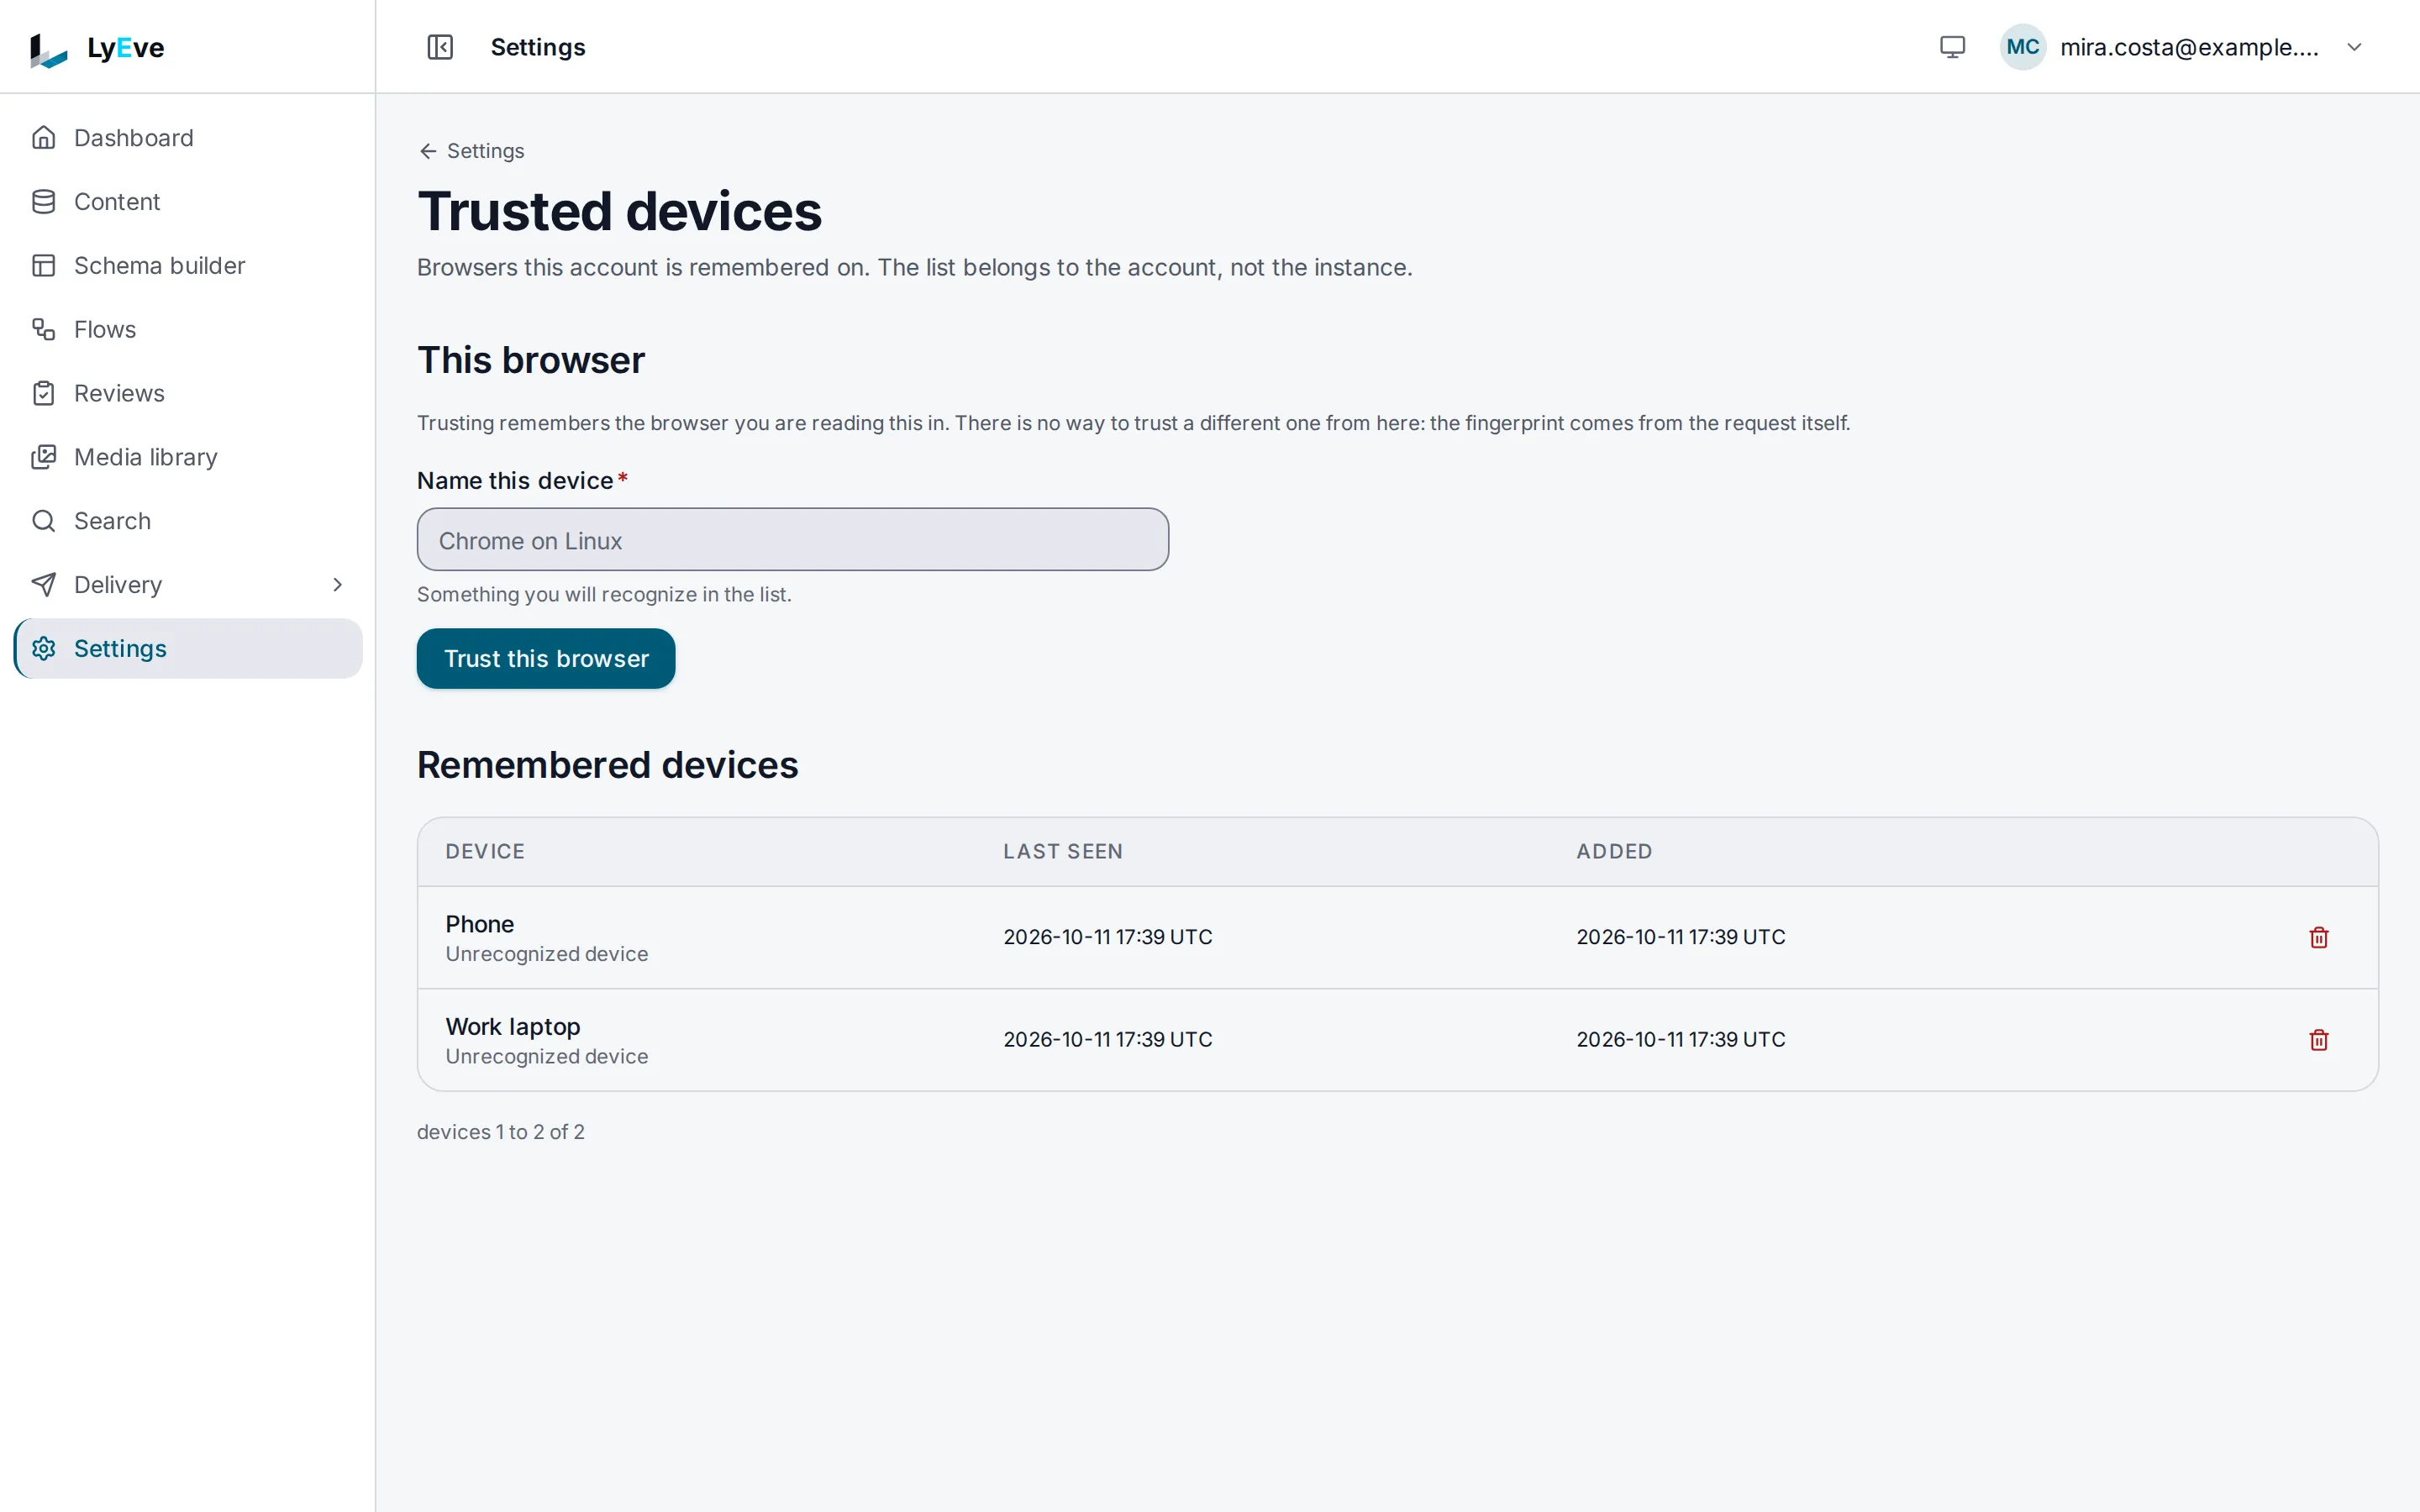Click the monitor theme icon
This screenshot has width=2420, height=1512.
[1952, 47]
